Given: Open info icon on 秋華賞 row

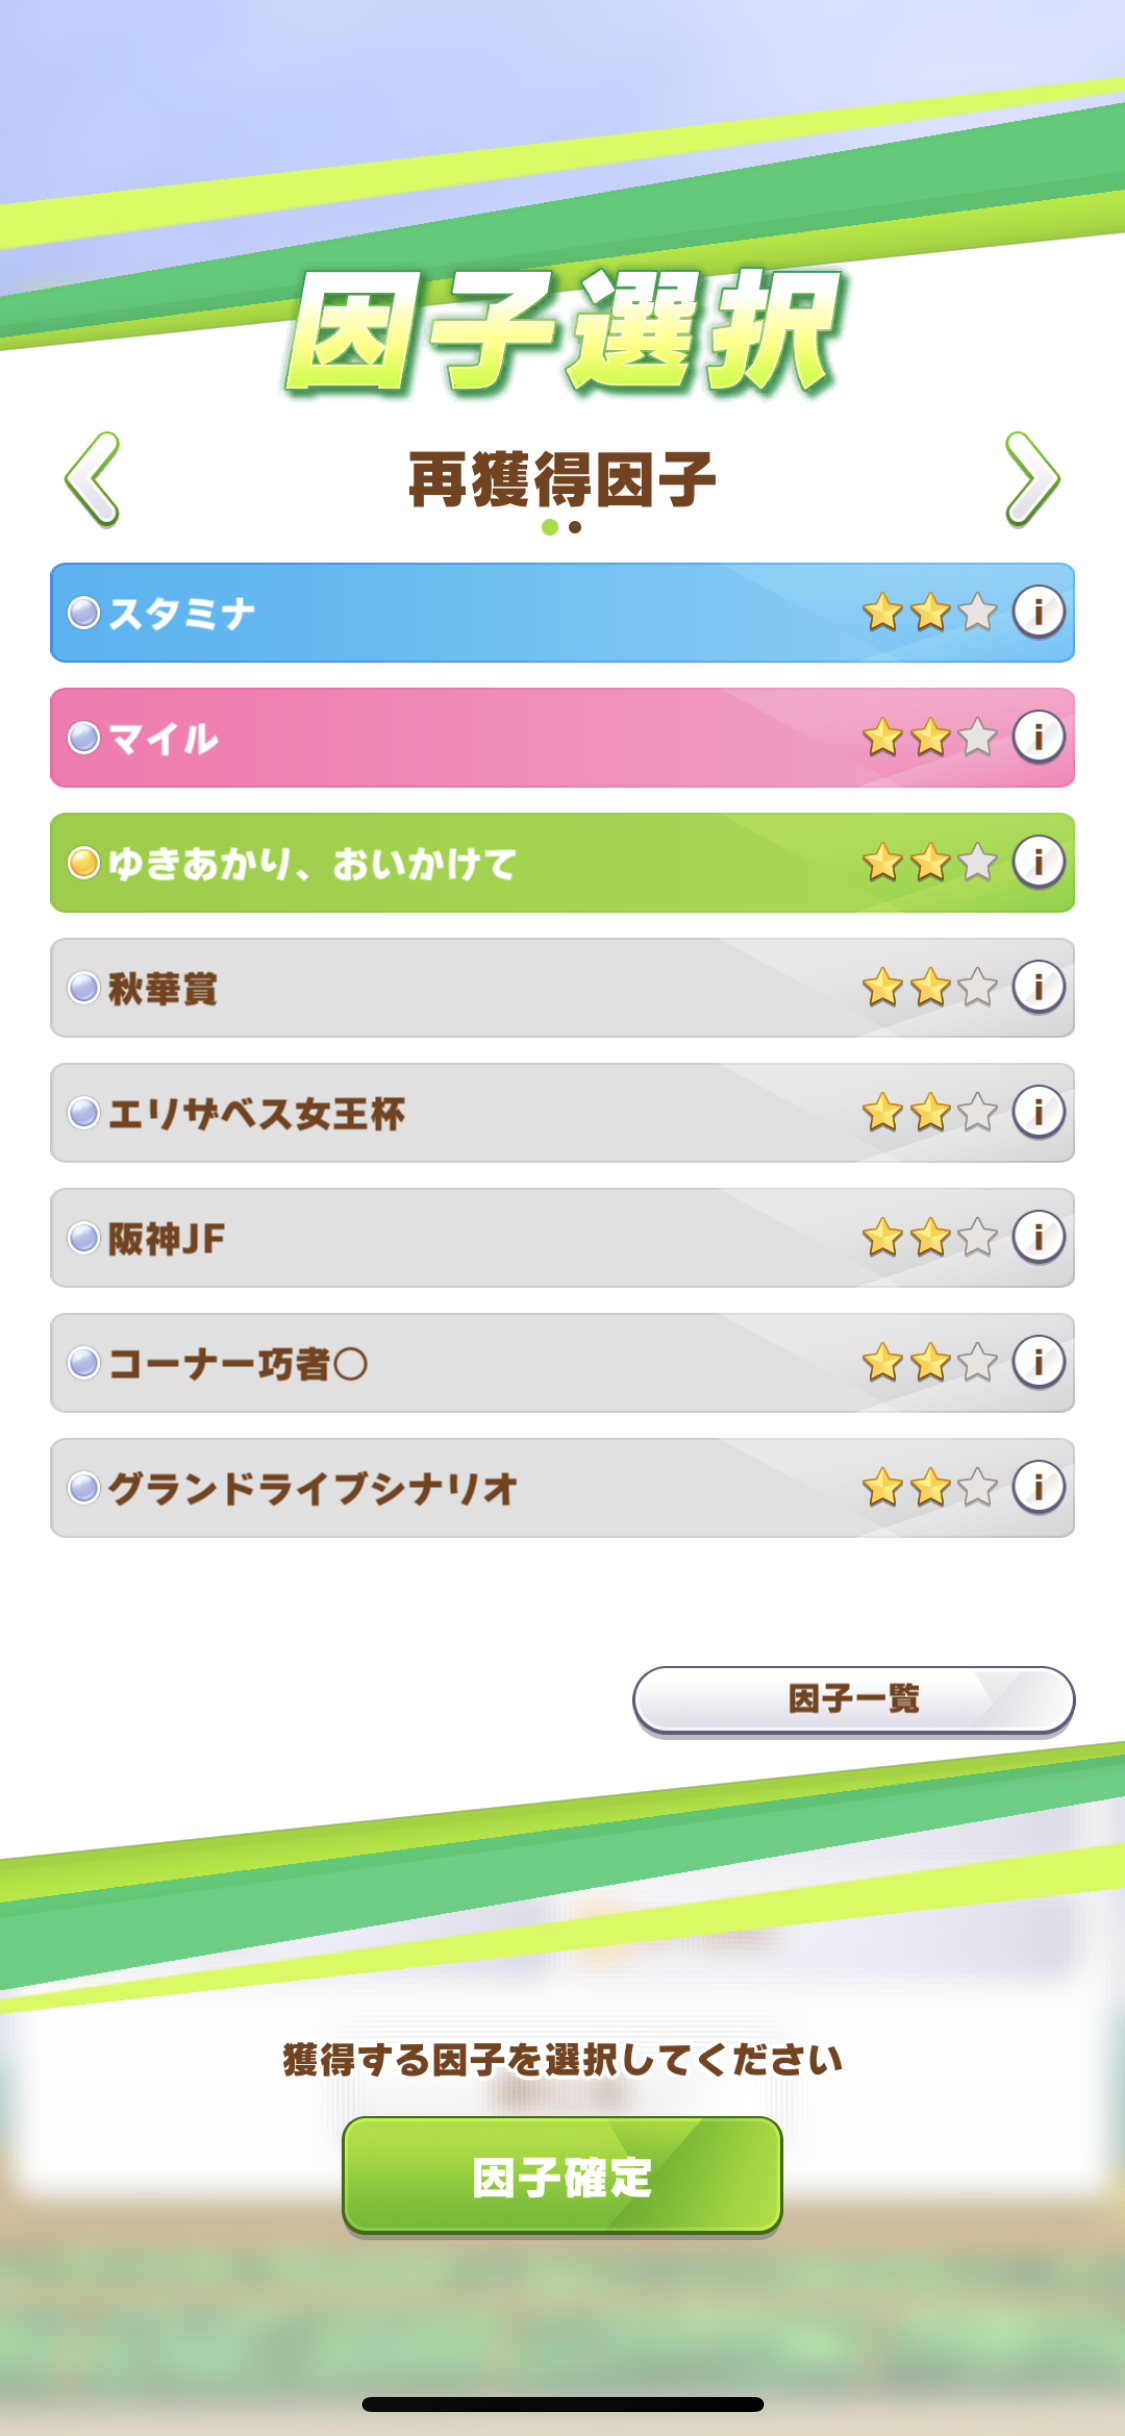Looking at the screenshot, I should click(1038, 987).
